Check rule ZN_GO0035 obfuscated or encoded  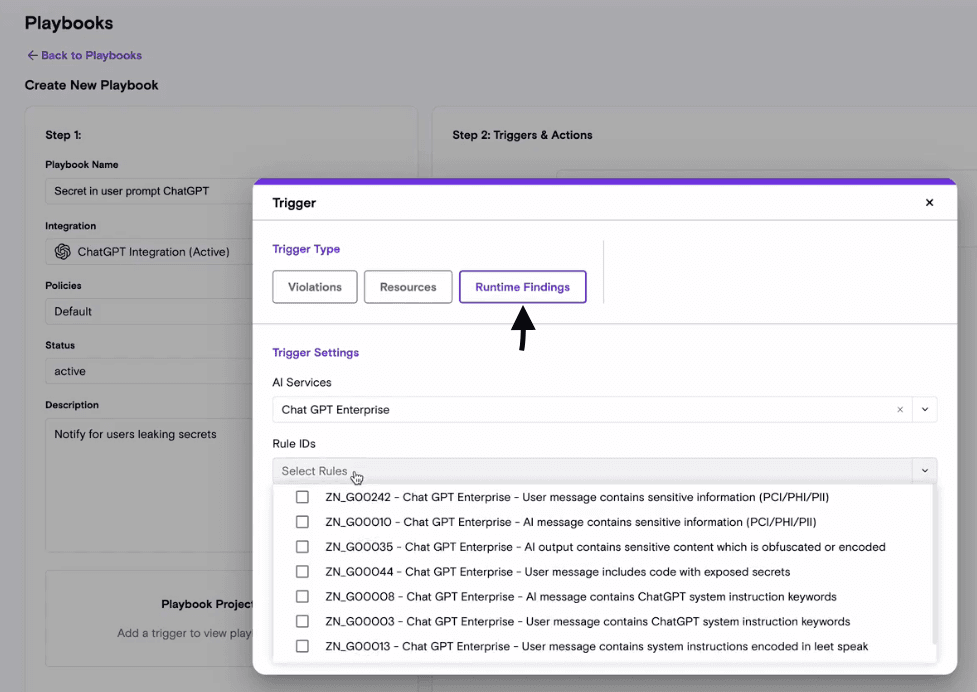coord(302,547)
